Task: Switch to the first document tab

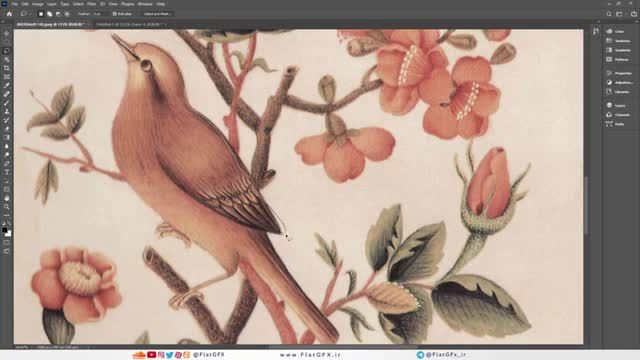Action: click(x=50, y=24)
